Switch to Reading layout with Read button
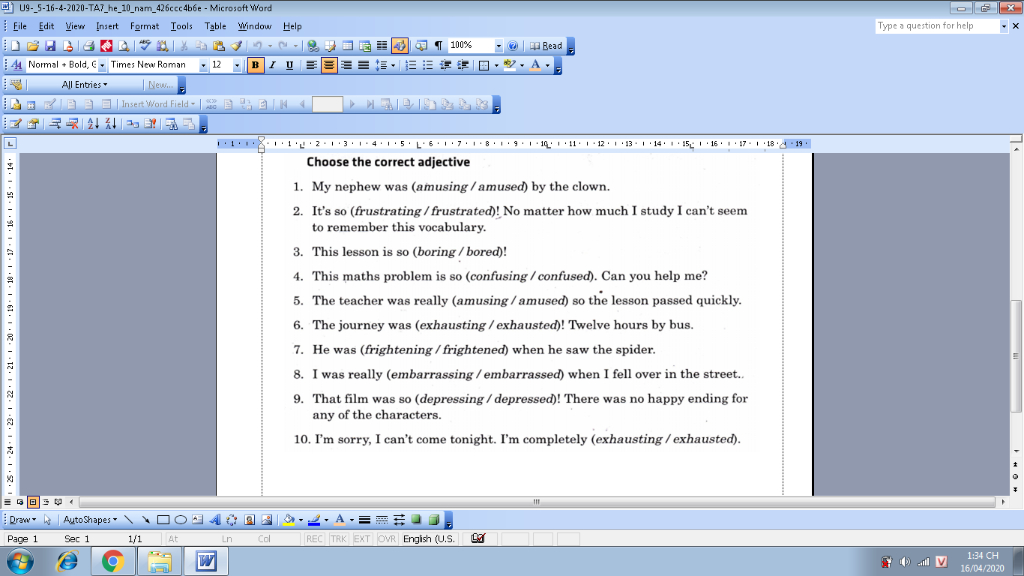This screenshot has height=576, width=1024. tap(546, 46)
